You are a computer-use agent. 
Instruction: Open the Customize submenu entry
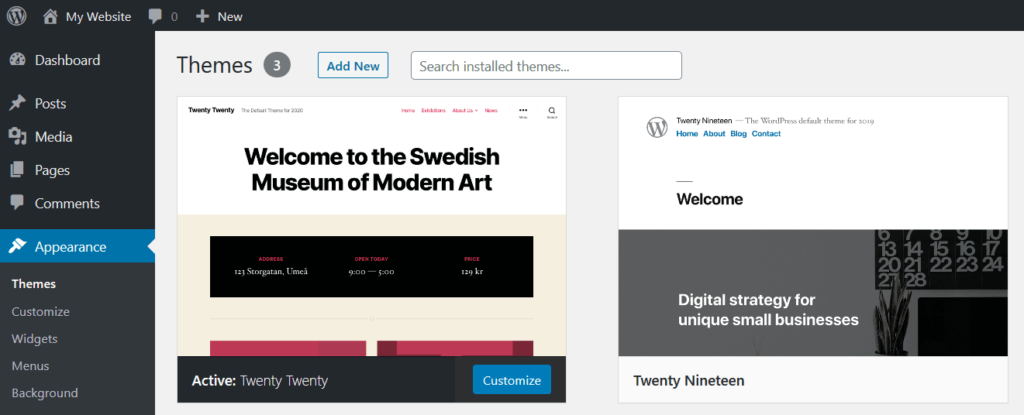[x=40, y=311]
